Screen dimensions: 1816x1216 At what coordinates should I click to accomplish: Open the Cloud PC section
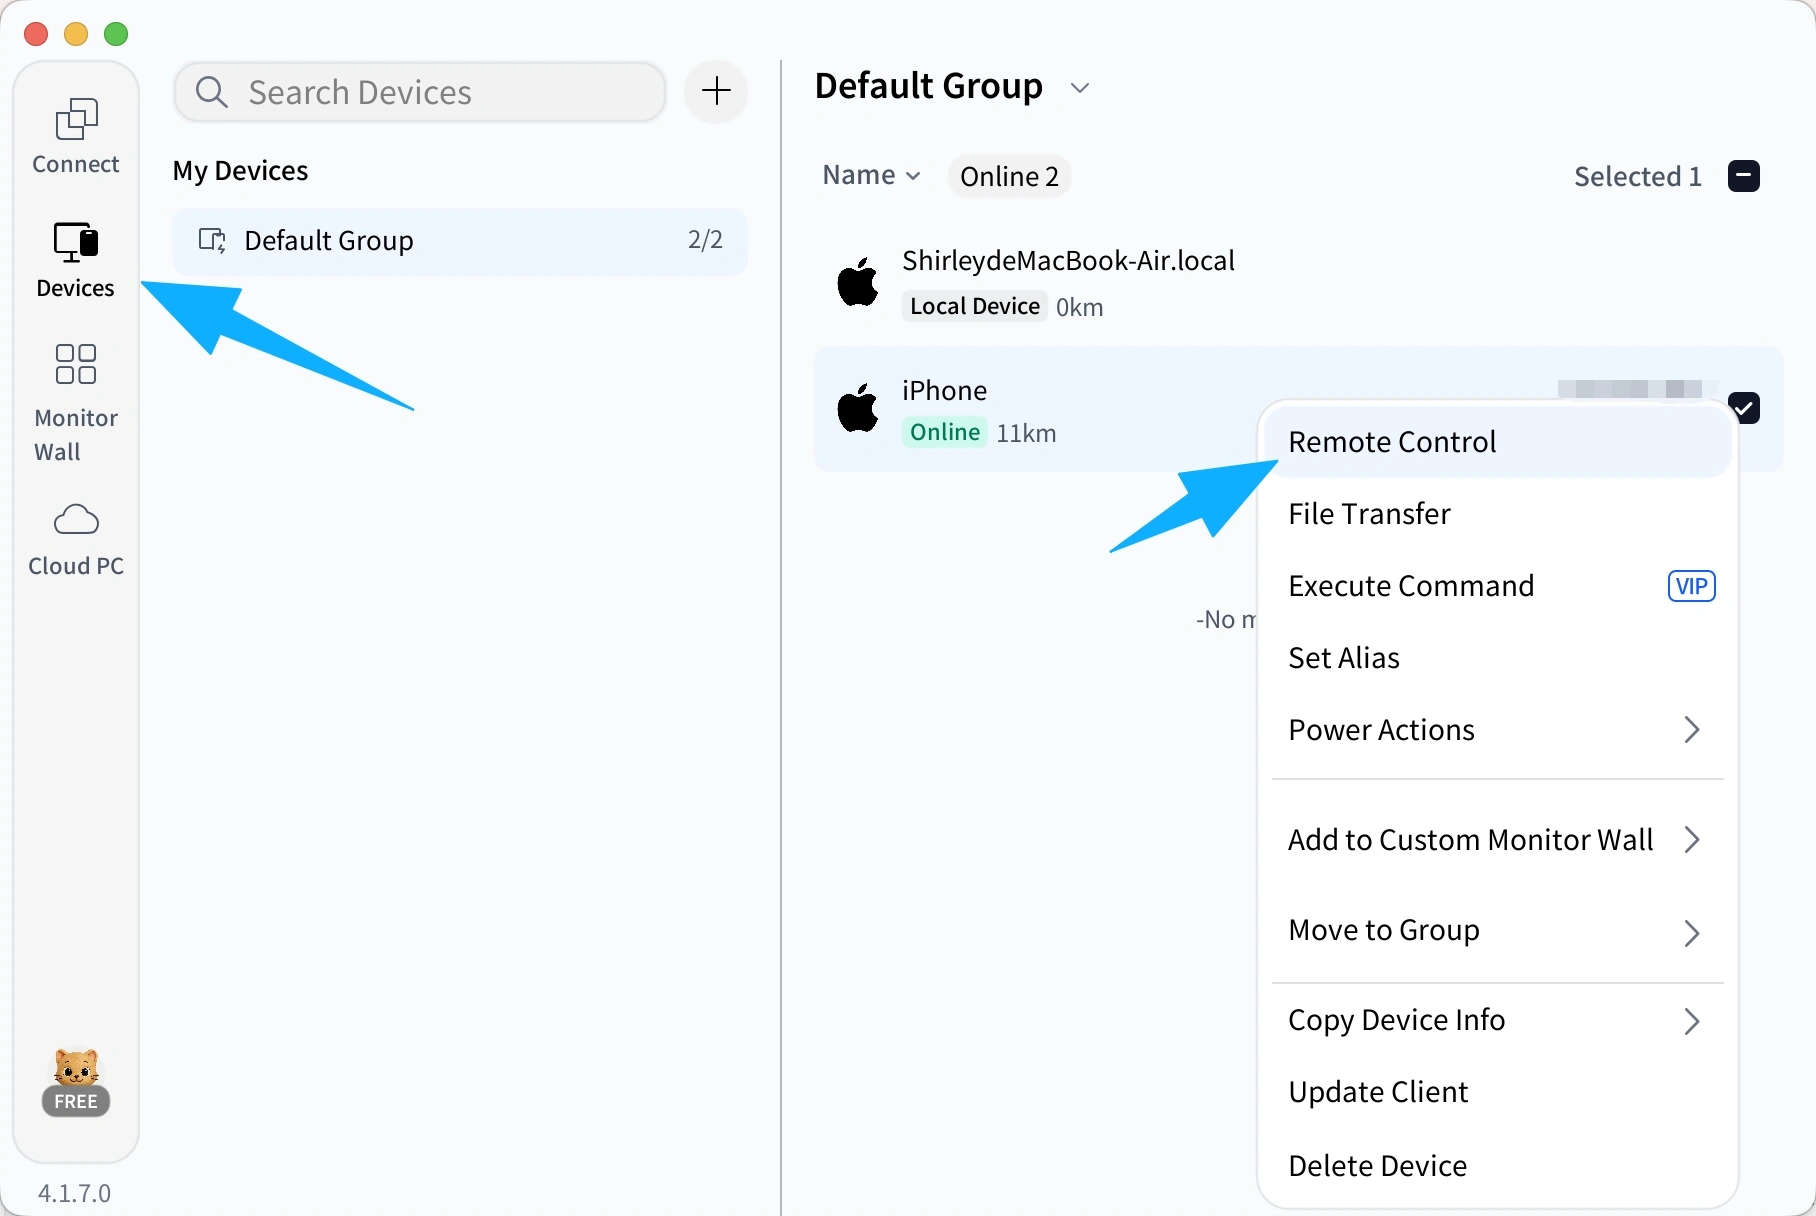pos(76,540)
